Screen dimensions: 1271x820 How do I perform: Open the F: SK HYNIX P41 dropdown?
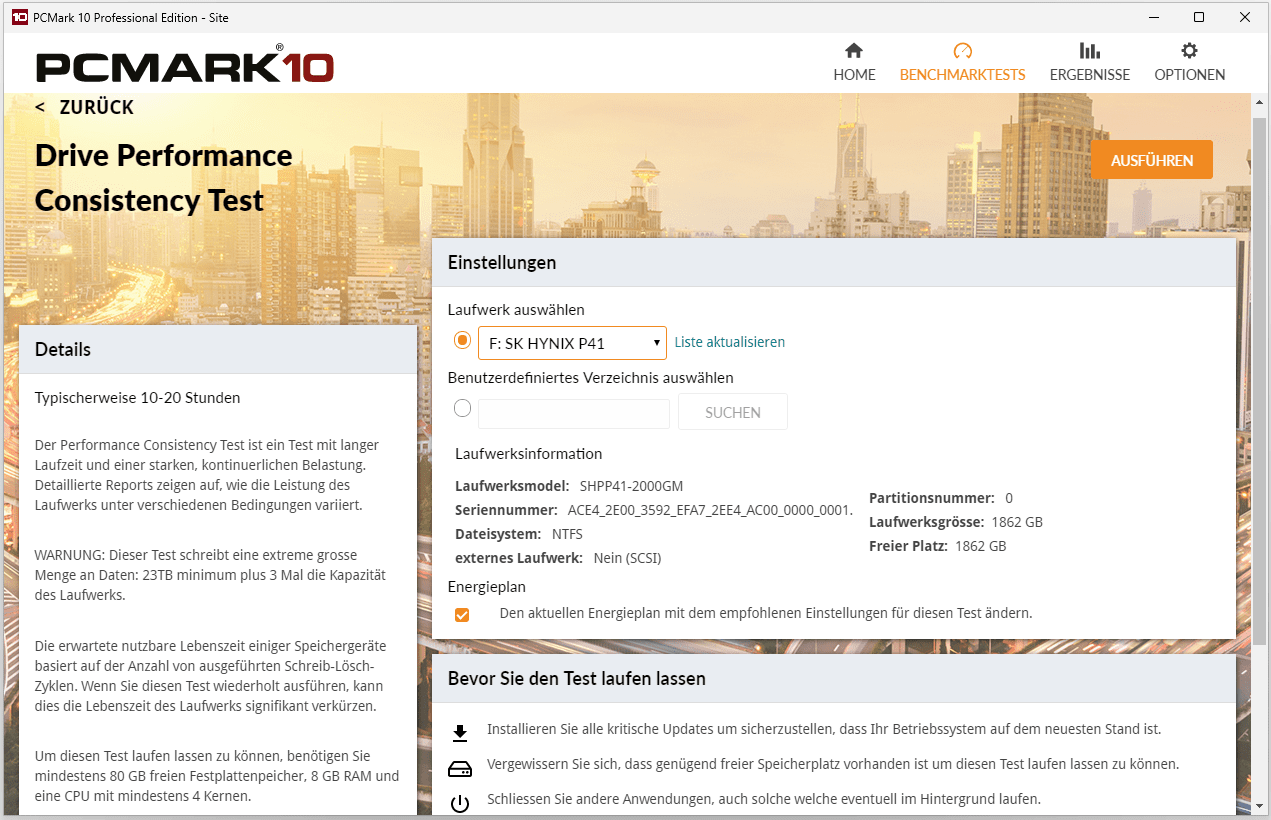[x=572, y=343]
